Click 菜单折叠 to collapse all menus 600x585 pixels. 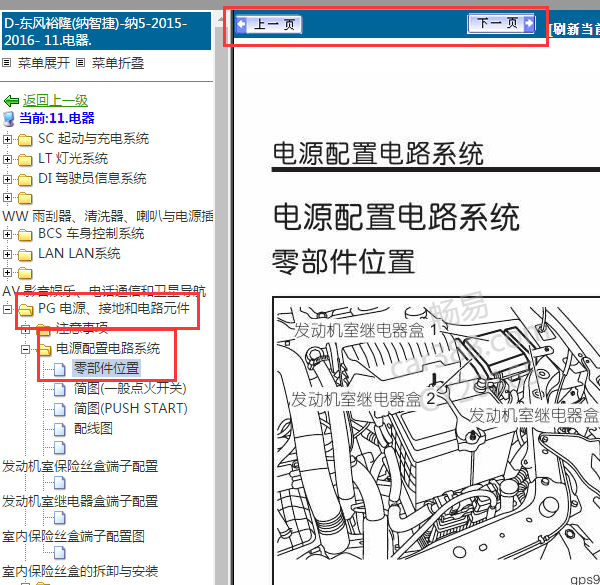click(118, 63)
